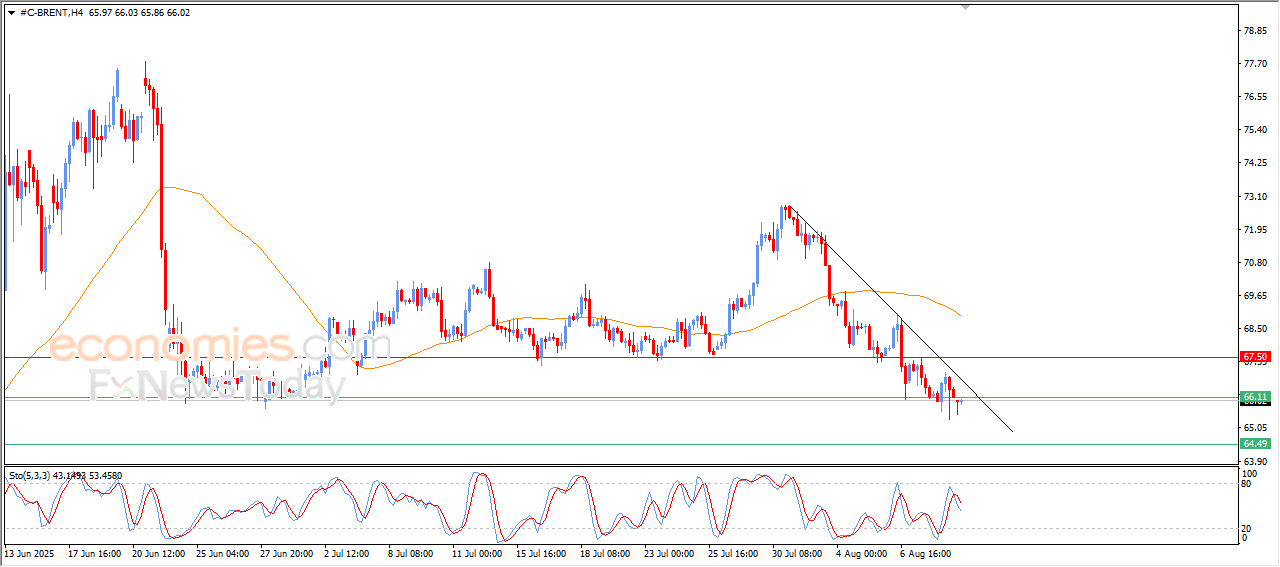Image resolution: width=1280 pixels, height=567 pixels.
Task: Click the red 67.50 price level tag
Action: [1255, 357]
